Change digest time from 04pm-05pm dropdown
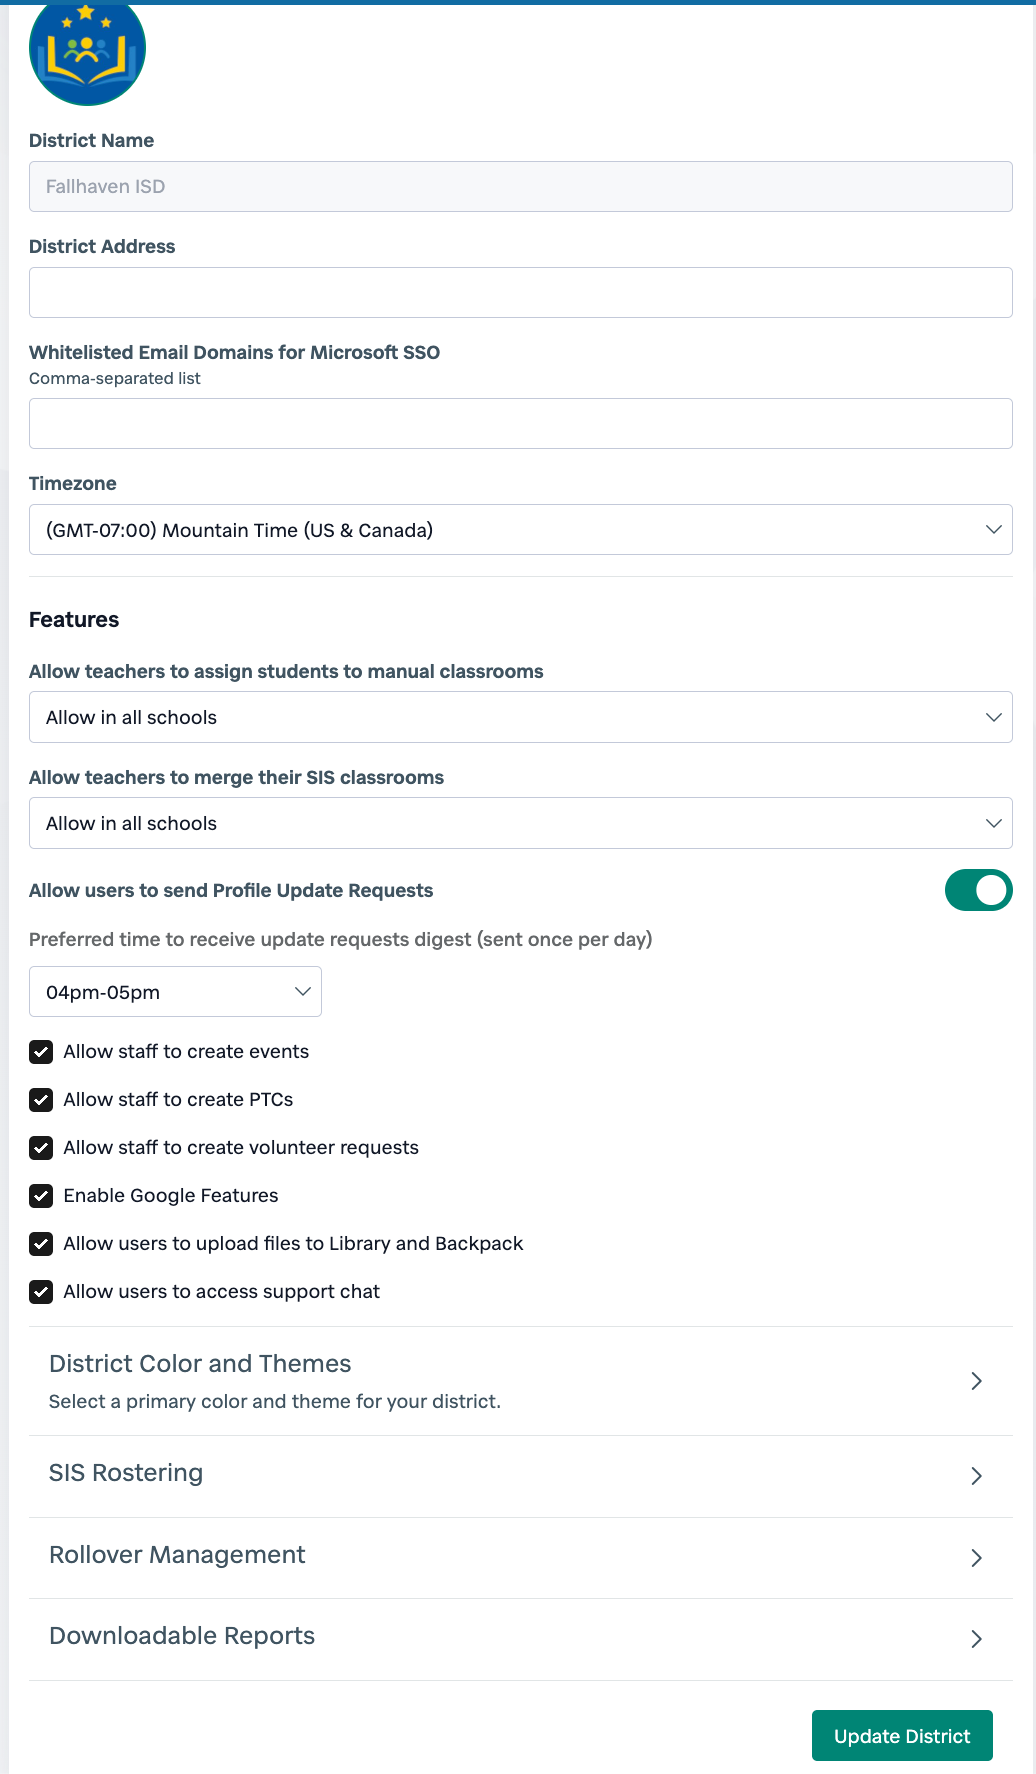 (x=175, y=992)
